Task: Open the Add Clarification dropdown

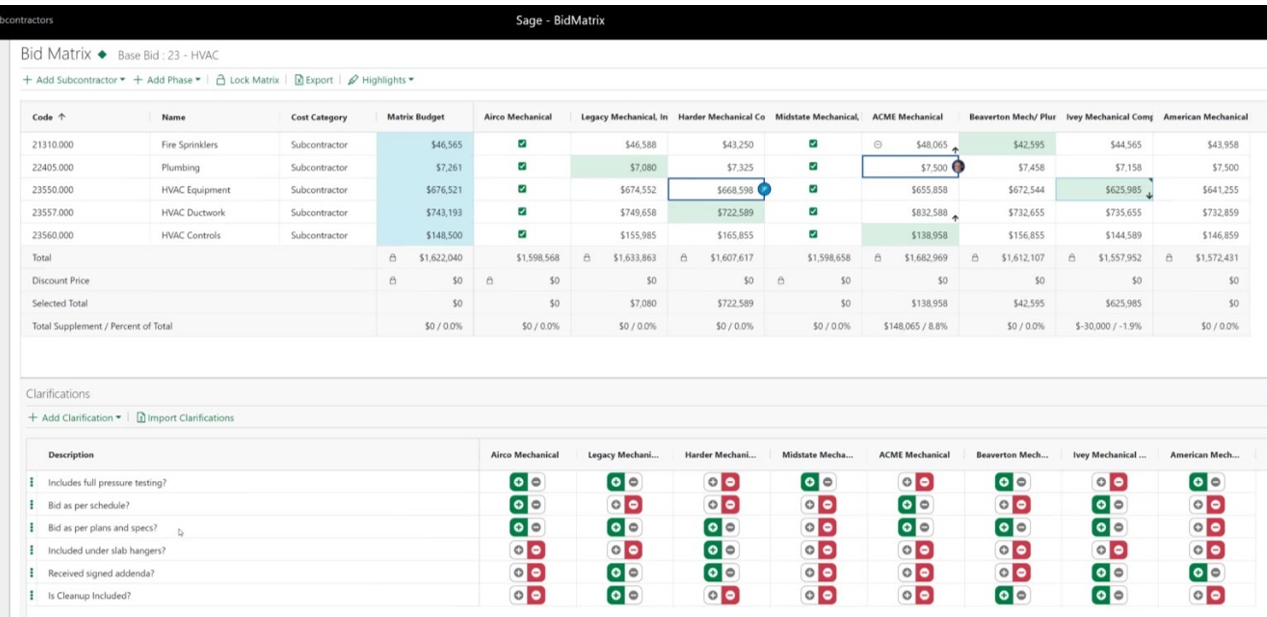Action: (x=75, y=418)
